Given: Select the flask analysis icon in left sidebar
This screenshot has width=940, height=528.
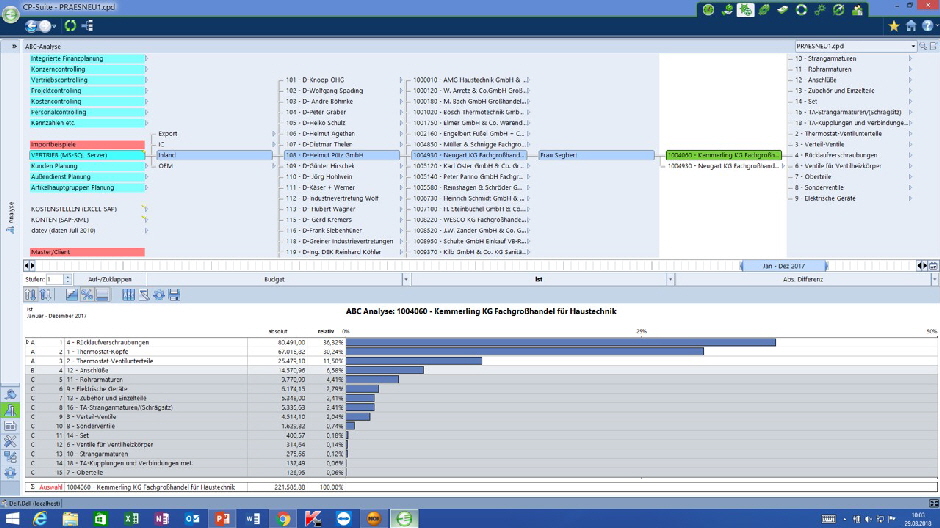Looking at the screenshot, I should 10,410.
